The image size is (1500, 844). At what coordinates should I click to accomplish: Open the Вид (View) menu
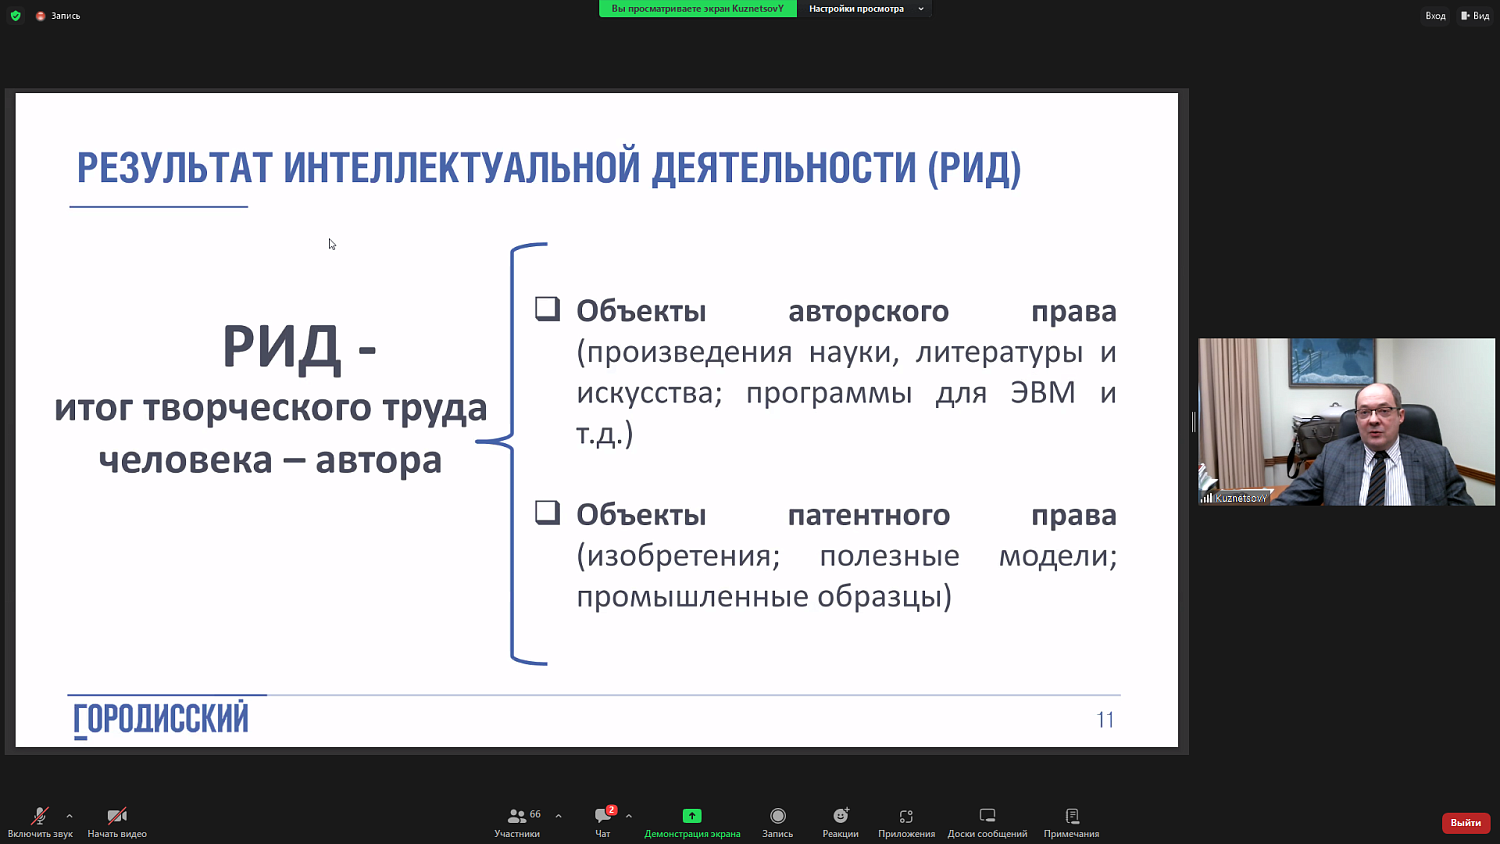[x=1477, y=15]
